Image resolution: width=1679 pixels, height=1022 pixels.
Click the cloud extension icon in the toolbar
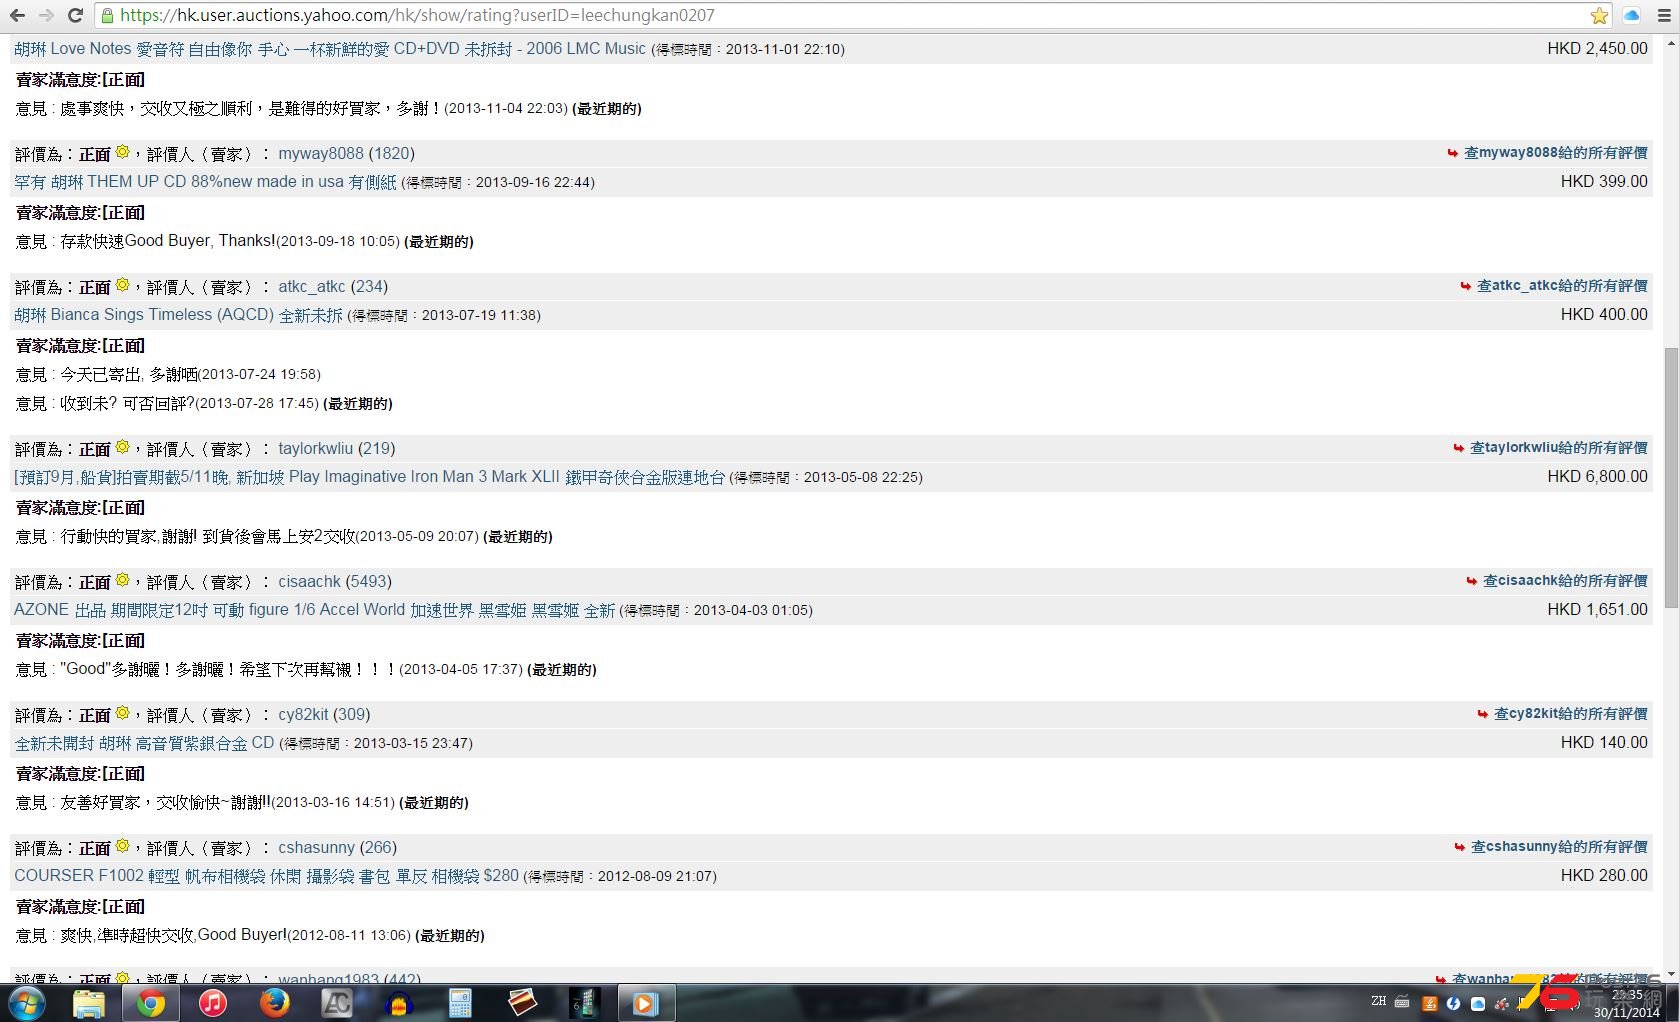point(1632,15)
